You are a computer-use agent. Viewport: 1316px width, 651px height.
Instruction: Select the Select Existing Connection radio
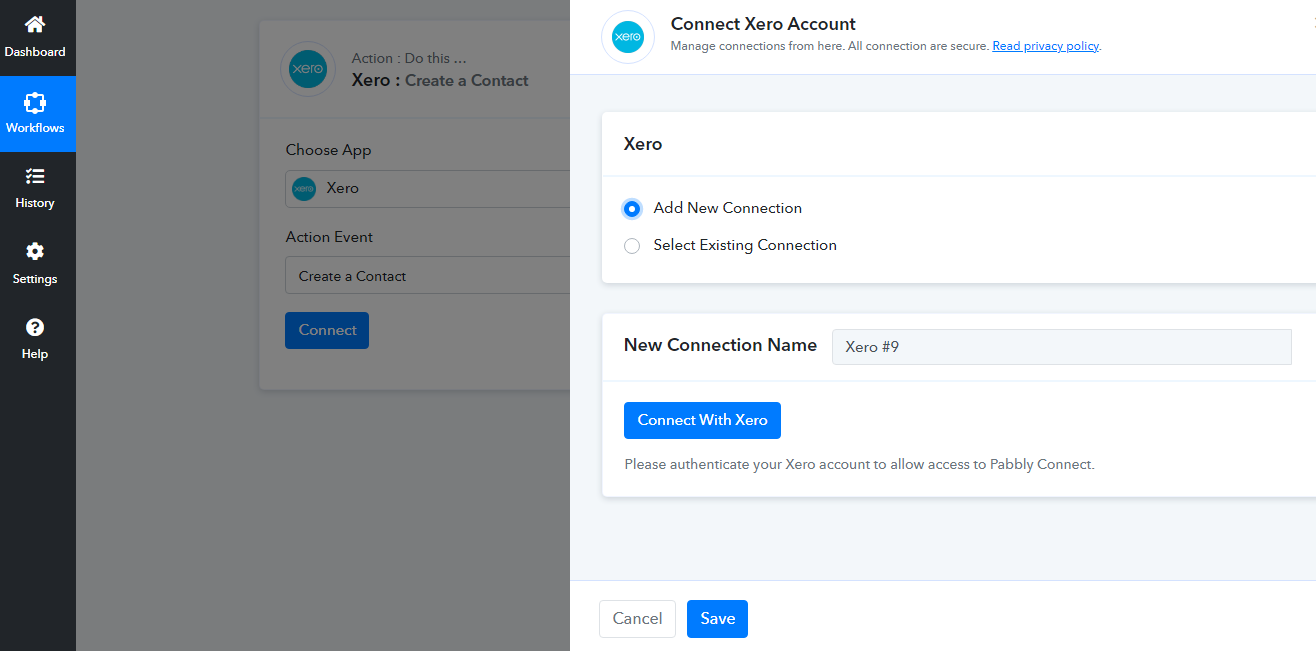632,246
